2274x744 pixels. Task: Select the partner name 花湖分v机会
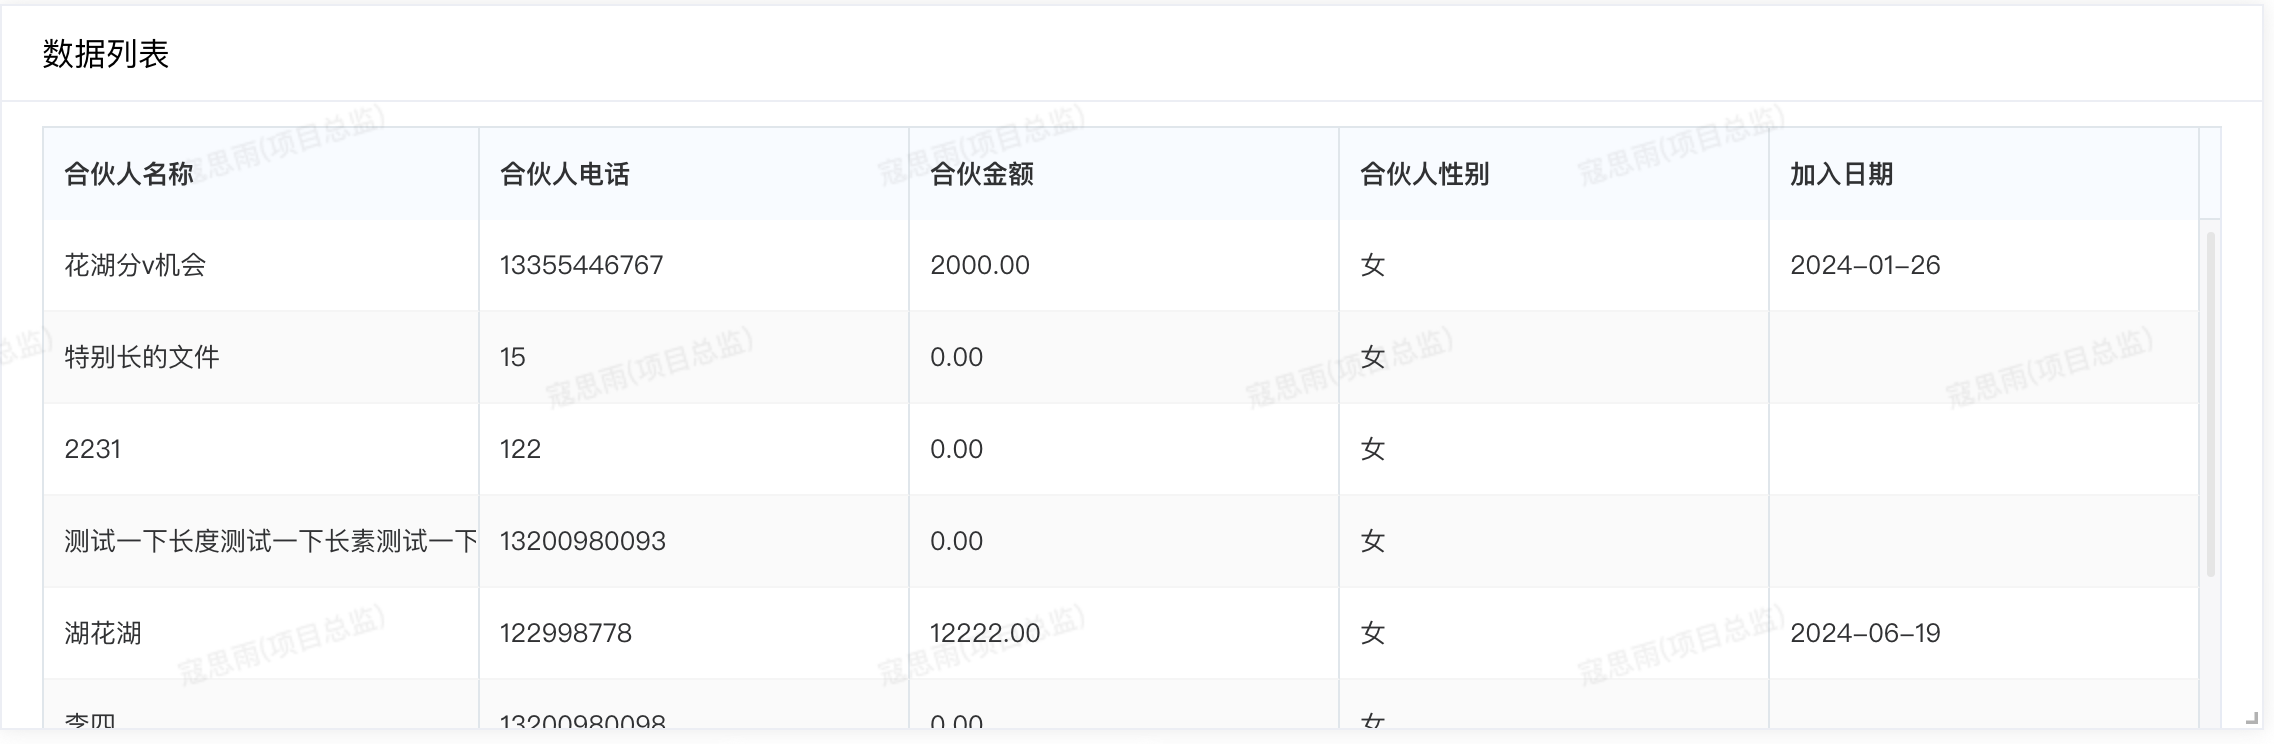tap(135, 265)
